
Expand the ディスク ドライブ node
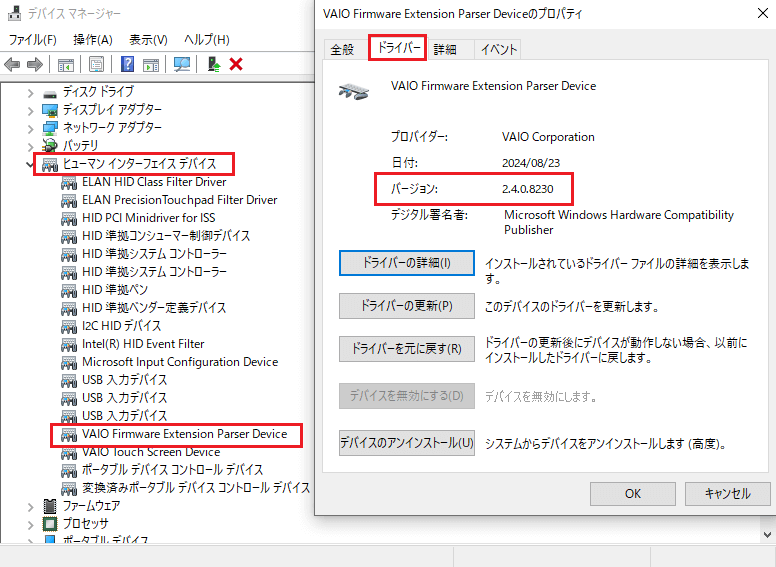(31, 93)
